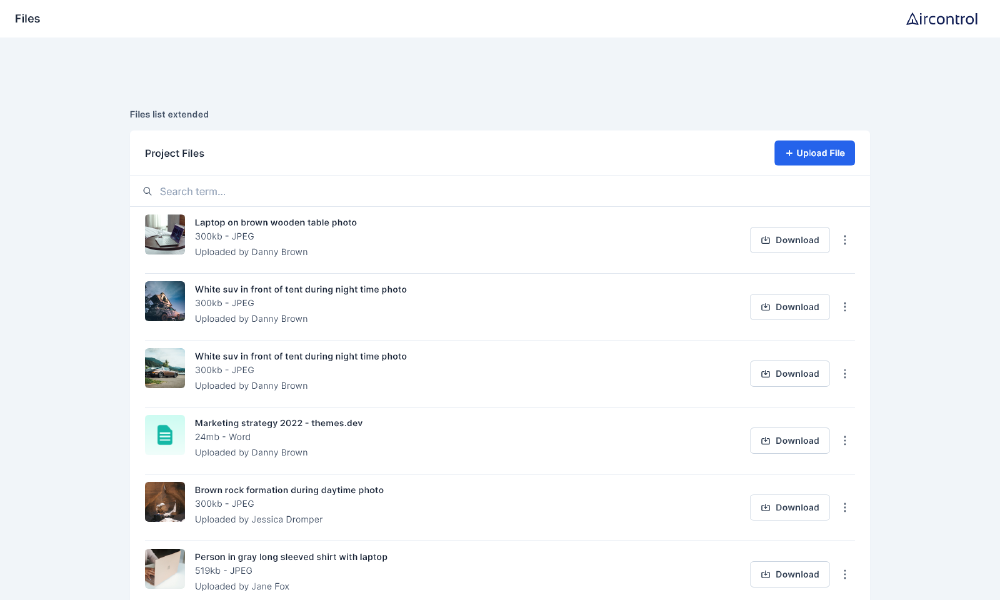The width and height of the screenshot is (1000, 600).
Task: Download the Laptop on brown wooden table photo
Action: pyautogui.click(x=789, y=240)
